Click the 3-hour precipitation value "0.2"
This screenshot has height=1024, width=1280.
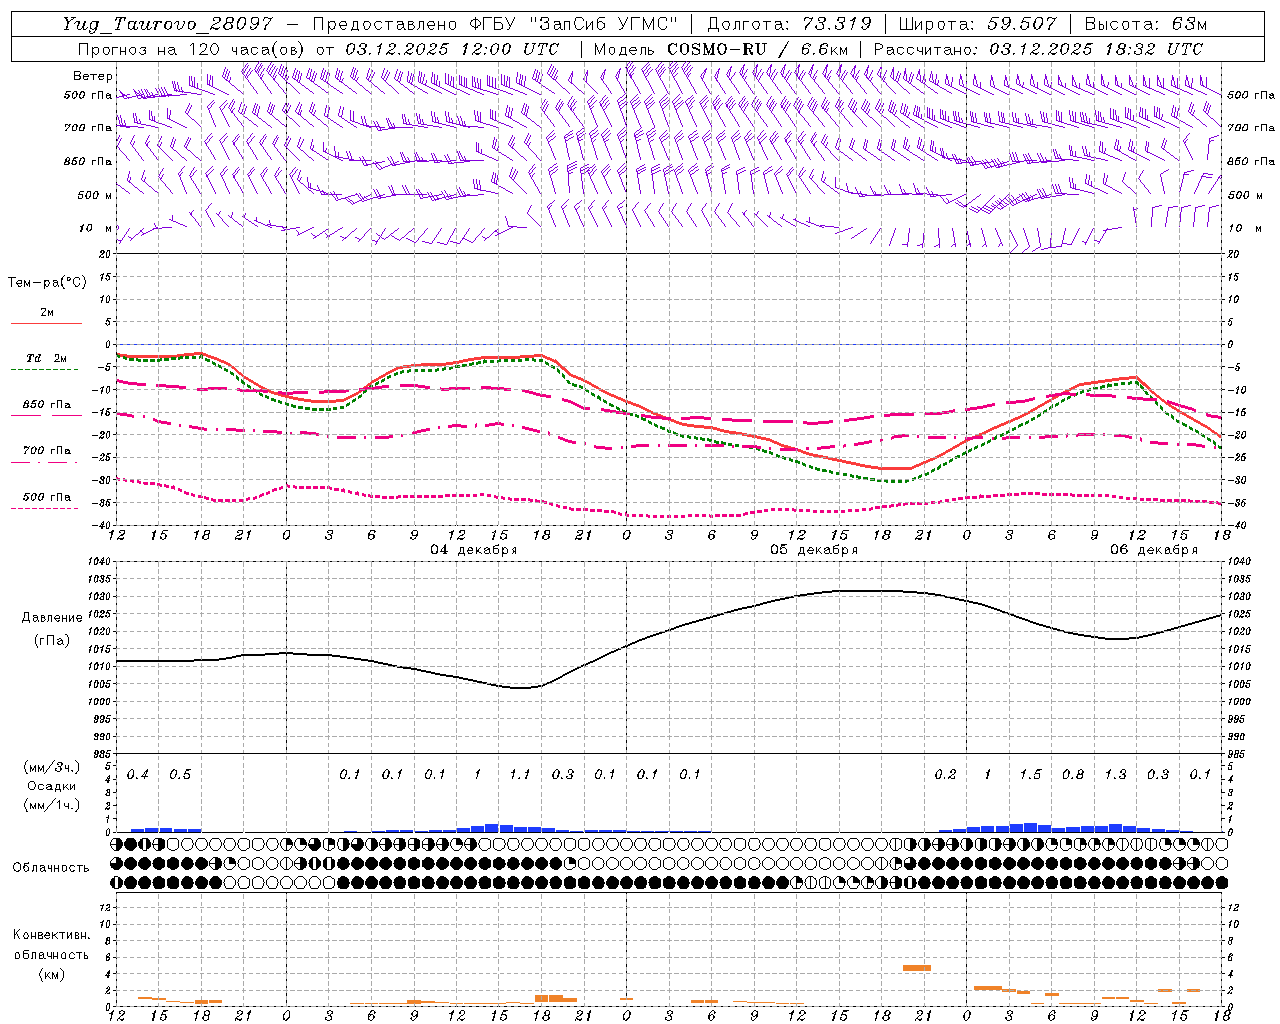[x=945, y=774]
